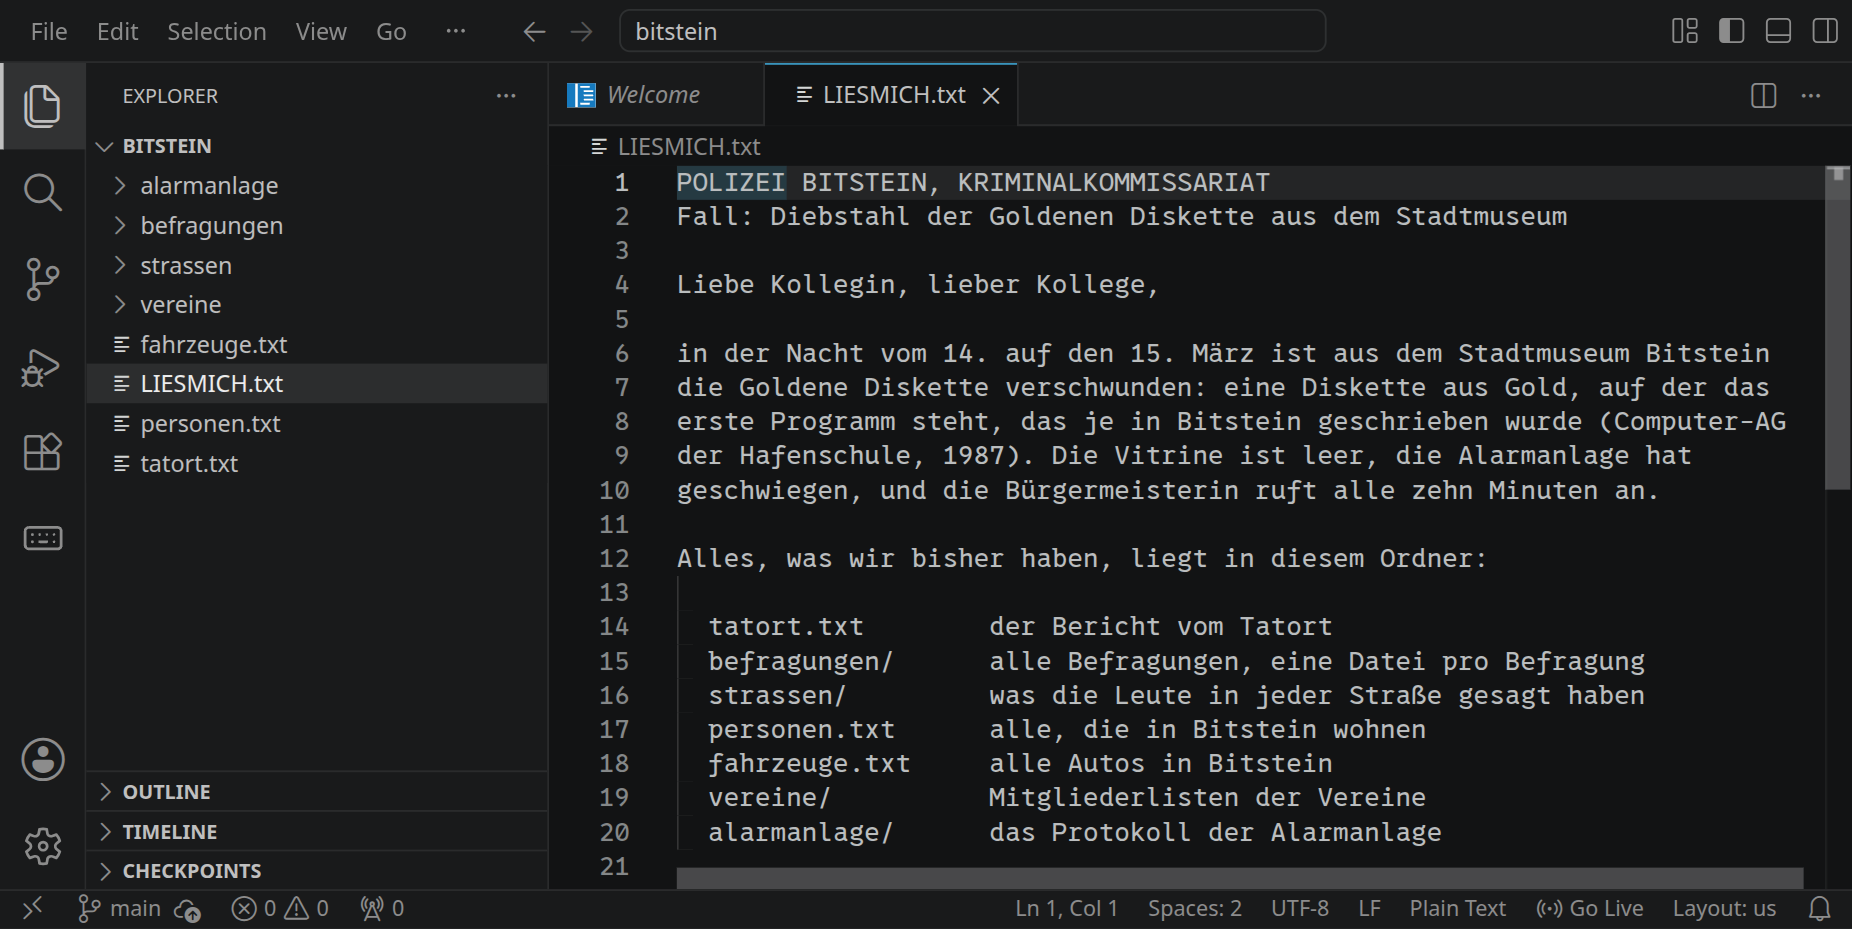Open the Search view in activity bar
The image size is (1852, 929).
coord(42,192)
